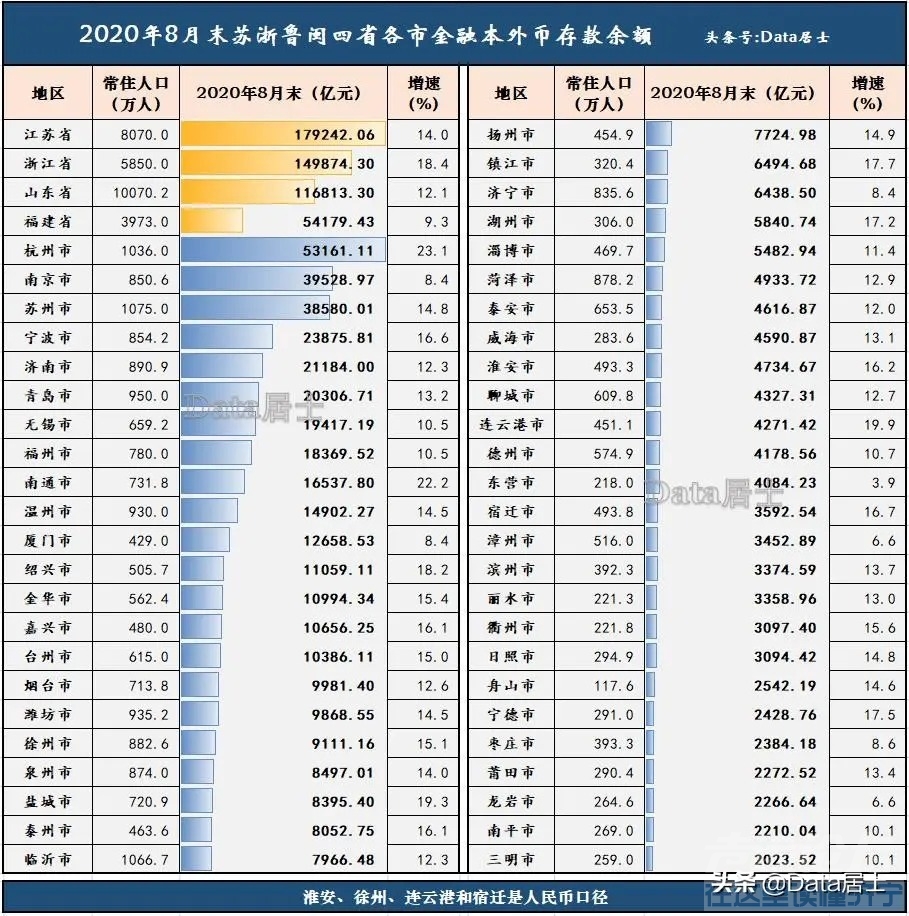Select the 杭州市 region cell

(x=48, y=250)
